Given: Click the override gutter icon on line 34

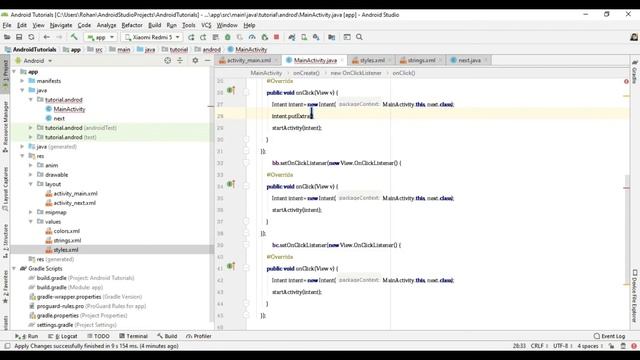Looking at the screenshot, I should point(231,184).
